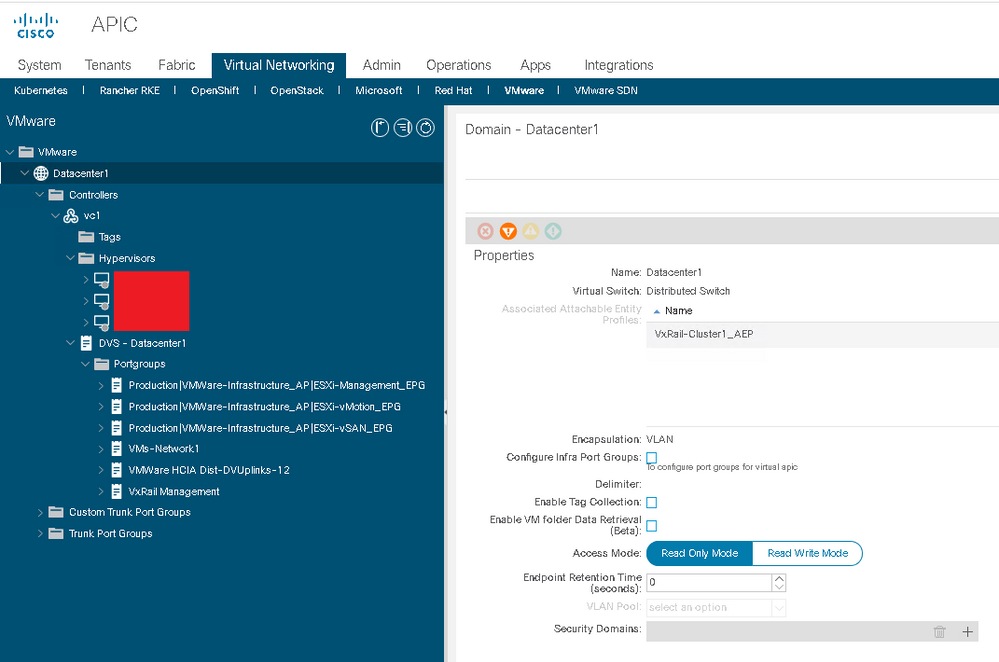
Task: Go to the OpenShift submenu
Action: (x=215, y=90)
